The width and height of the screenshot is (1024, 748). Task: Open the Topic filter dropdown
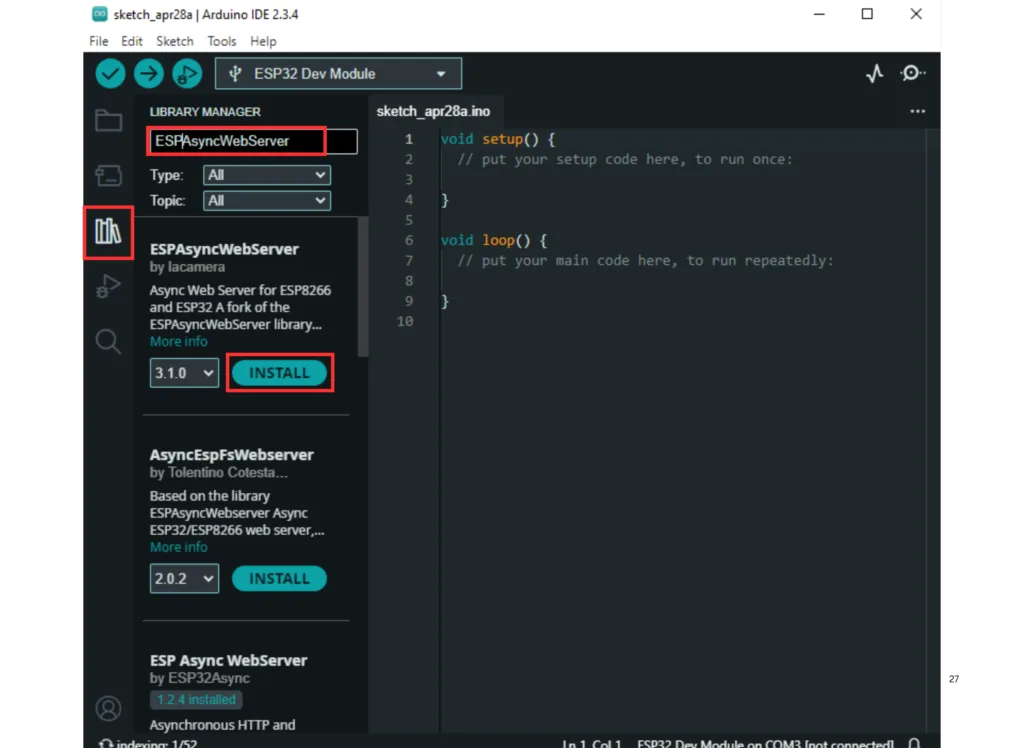(266, 201)
